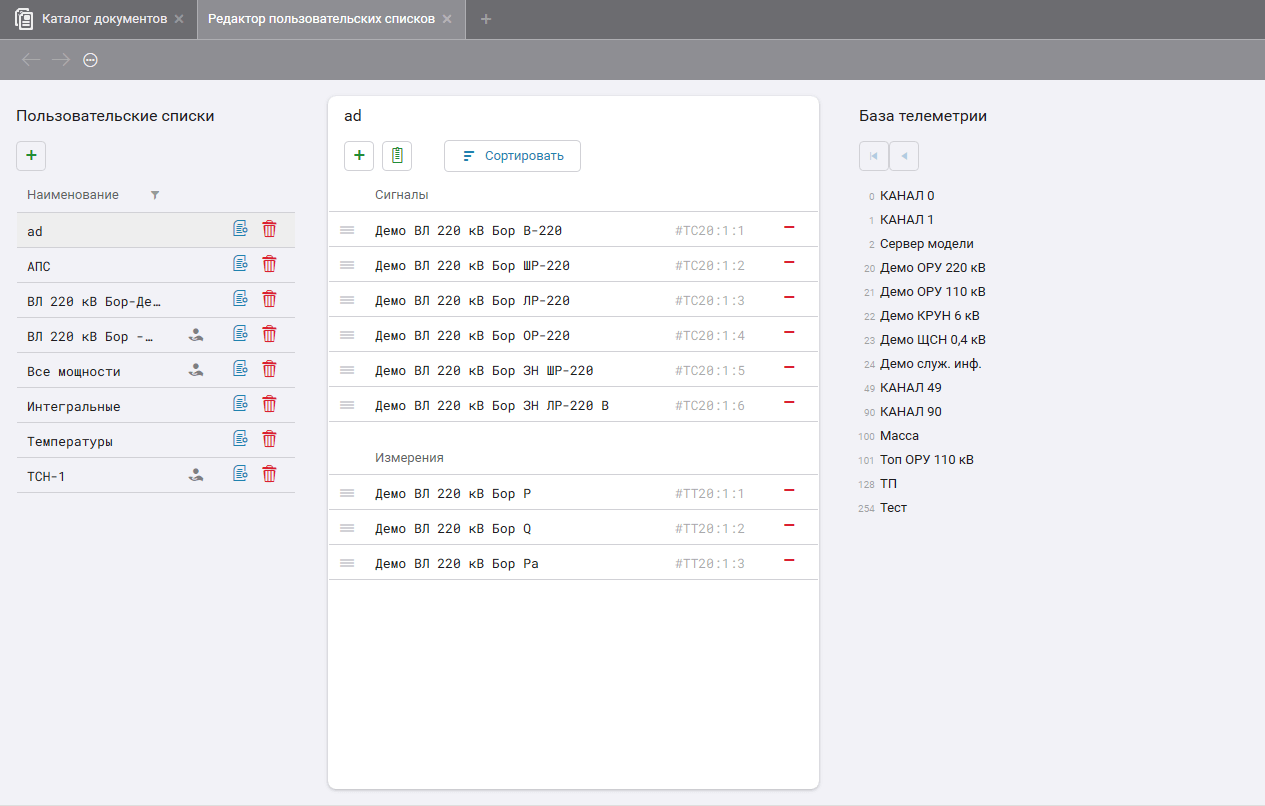Remove the measurement 'Демо ВЛ 220 кВ Бор Q'
This screenshot has width=1265, height=806.
click(789, 526)
